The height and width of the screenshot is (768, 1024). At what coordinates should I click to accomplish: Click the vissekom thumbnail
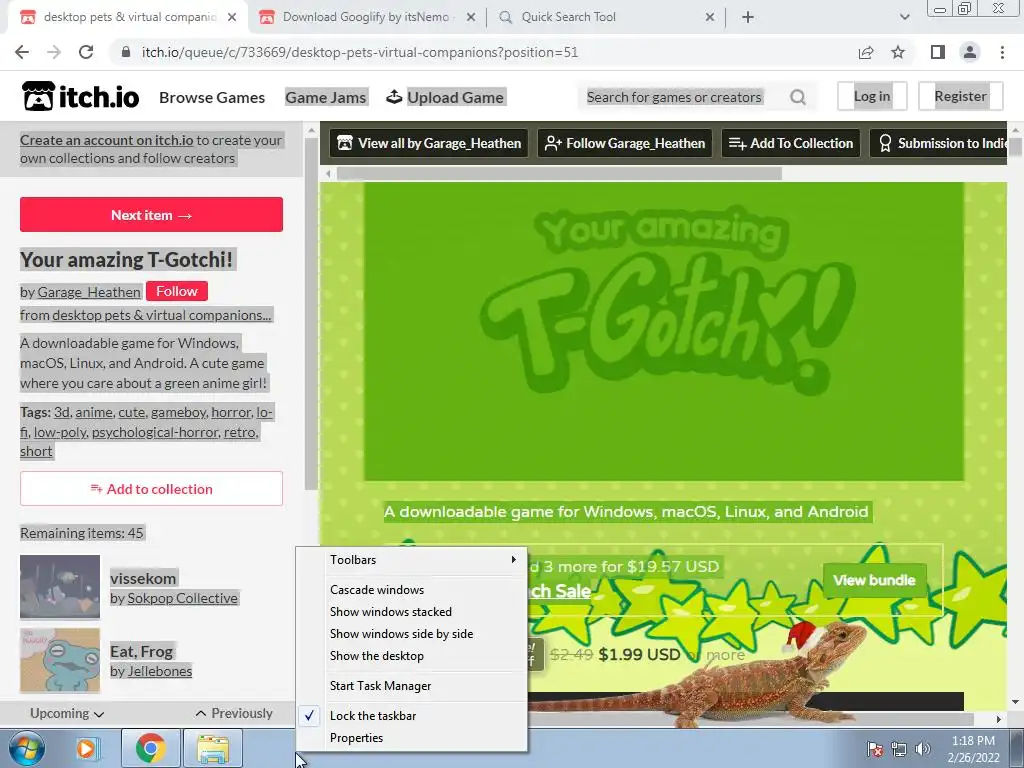(60, 586)
